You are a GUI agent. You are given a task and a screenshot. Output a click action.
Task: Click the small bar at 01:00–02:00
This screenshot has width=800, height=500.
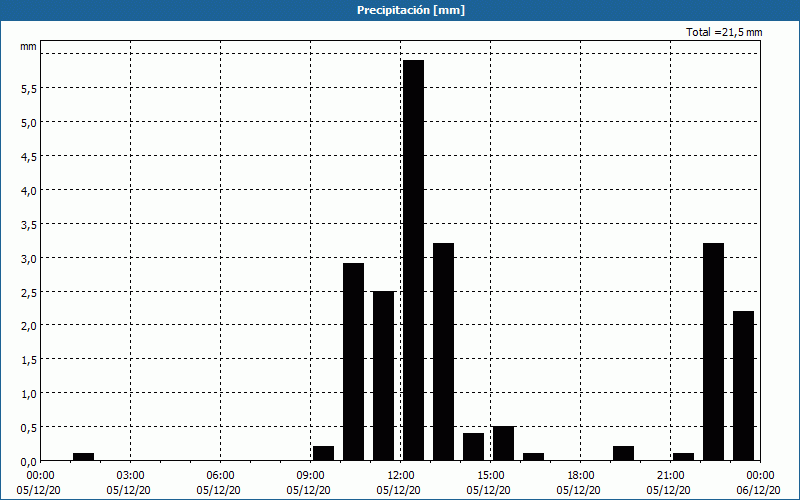pyautogui.click(x=83, y=457)
